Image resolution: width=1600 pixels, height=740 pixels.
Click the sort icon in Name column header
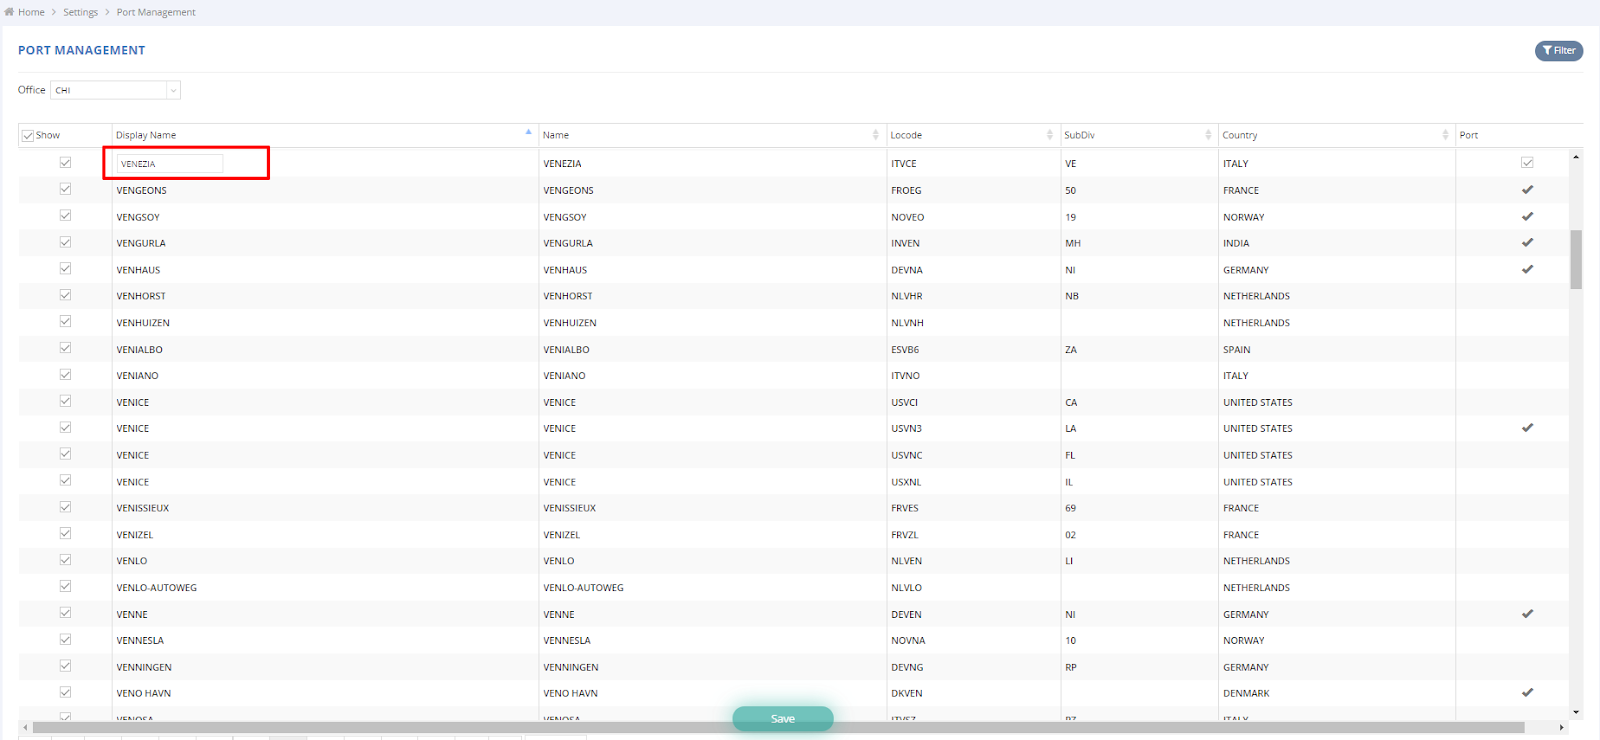point(875,135)
